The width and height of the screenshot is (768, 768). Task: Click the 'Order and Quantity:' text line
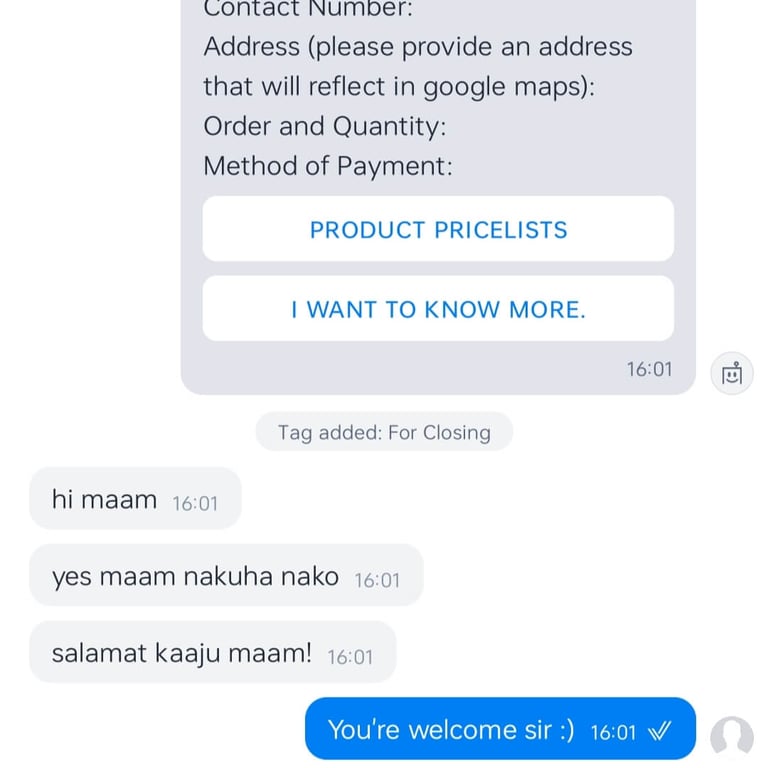325,126
